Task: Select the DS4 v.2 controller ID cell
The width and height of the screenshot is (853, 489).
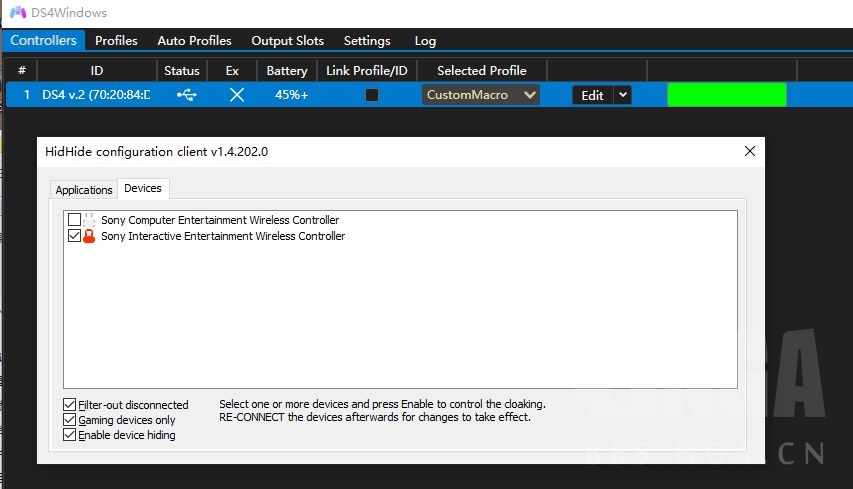Action: tap(96, 95)
